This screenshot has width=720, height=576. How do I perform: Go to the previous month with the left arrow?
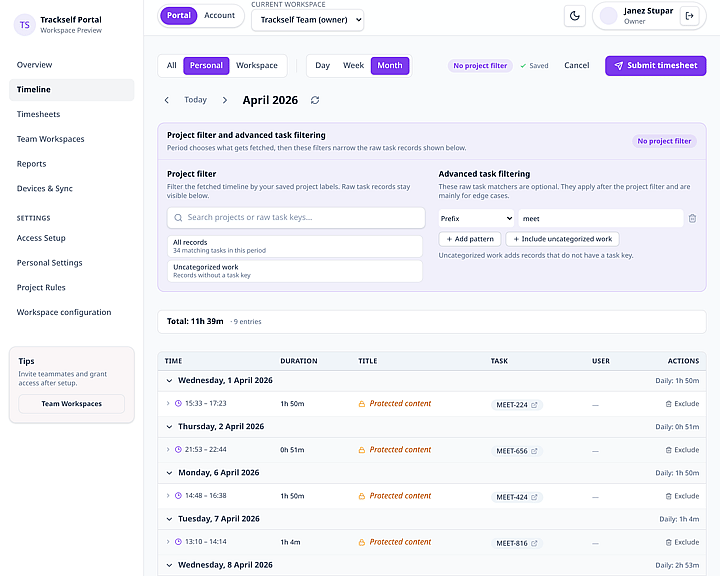tap(167, 100)
